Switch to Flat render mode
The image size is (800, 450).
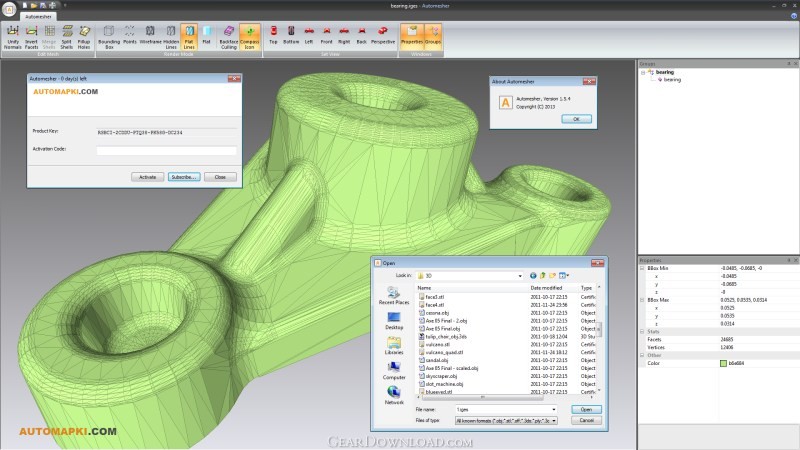coord(207,37)
